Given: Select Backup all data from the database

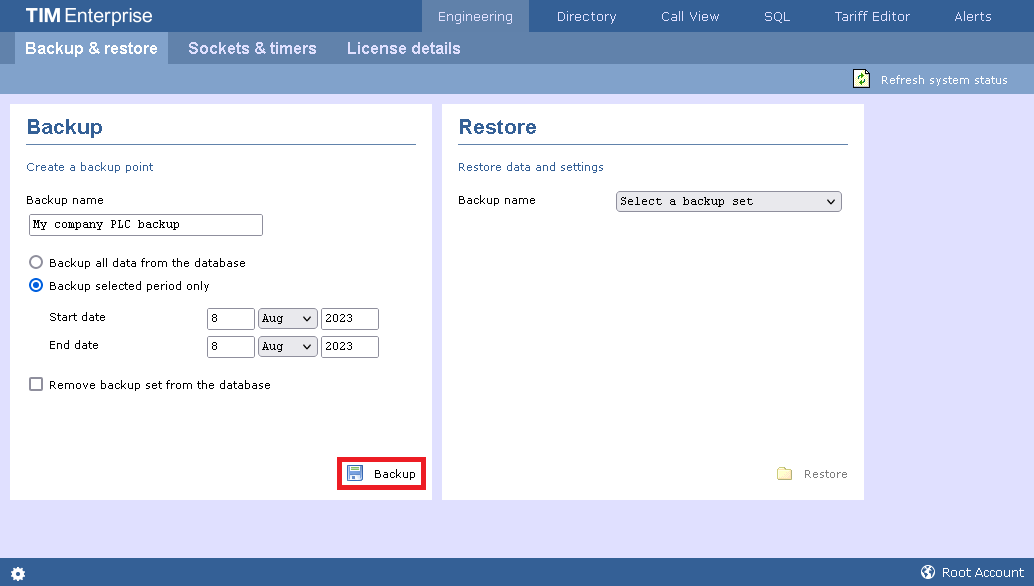Looking at the screenshot, I should [x=36, y=263].
